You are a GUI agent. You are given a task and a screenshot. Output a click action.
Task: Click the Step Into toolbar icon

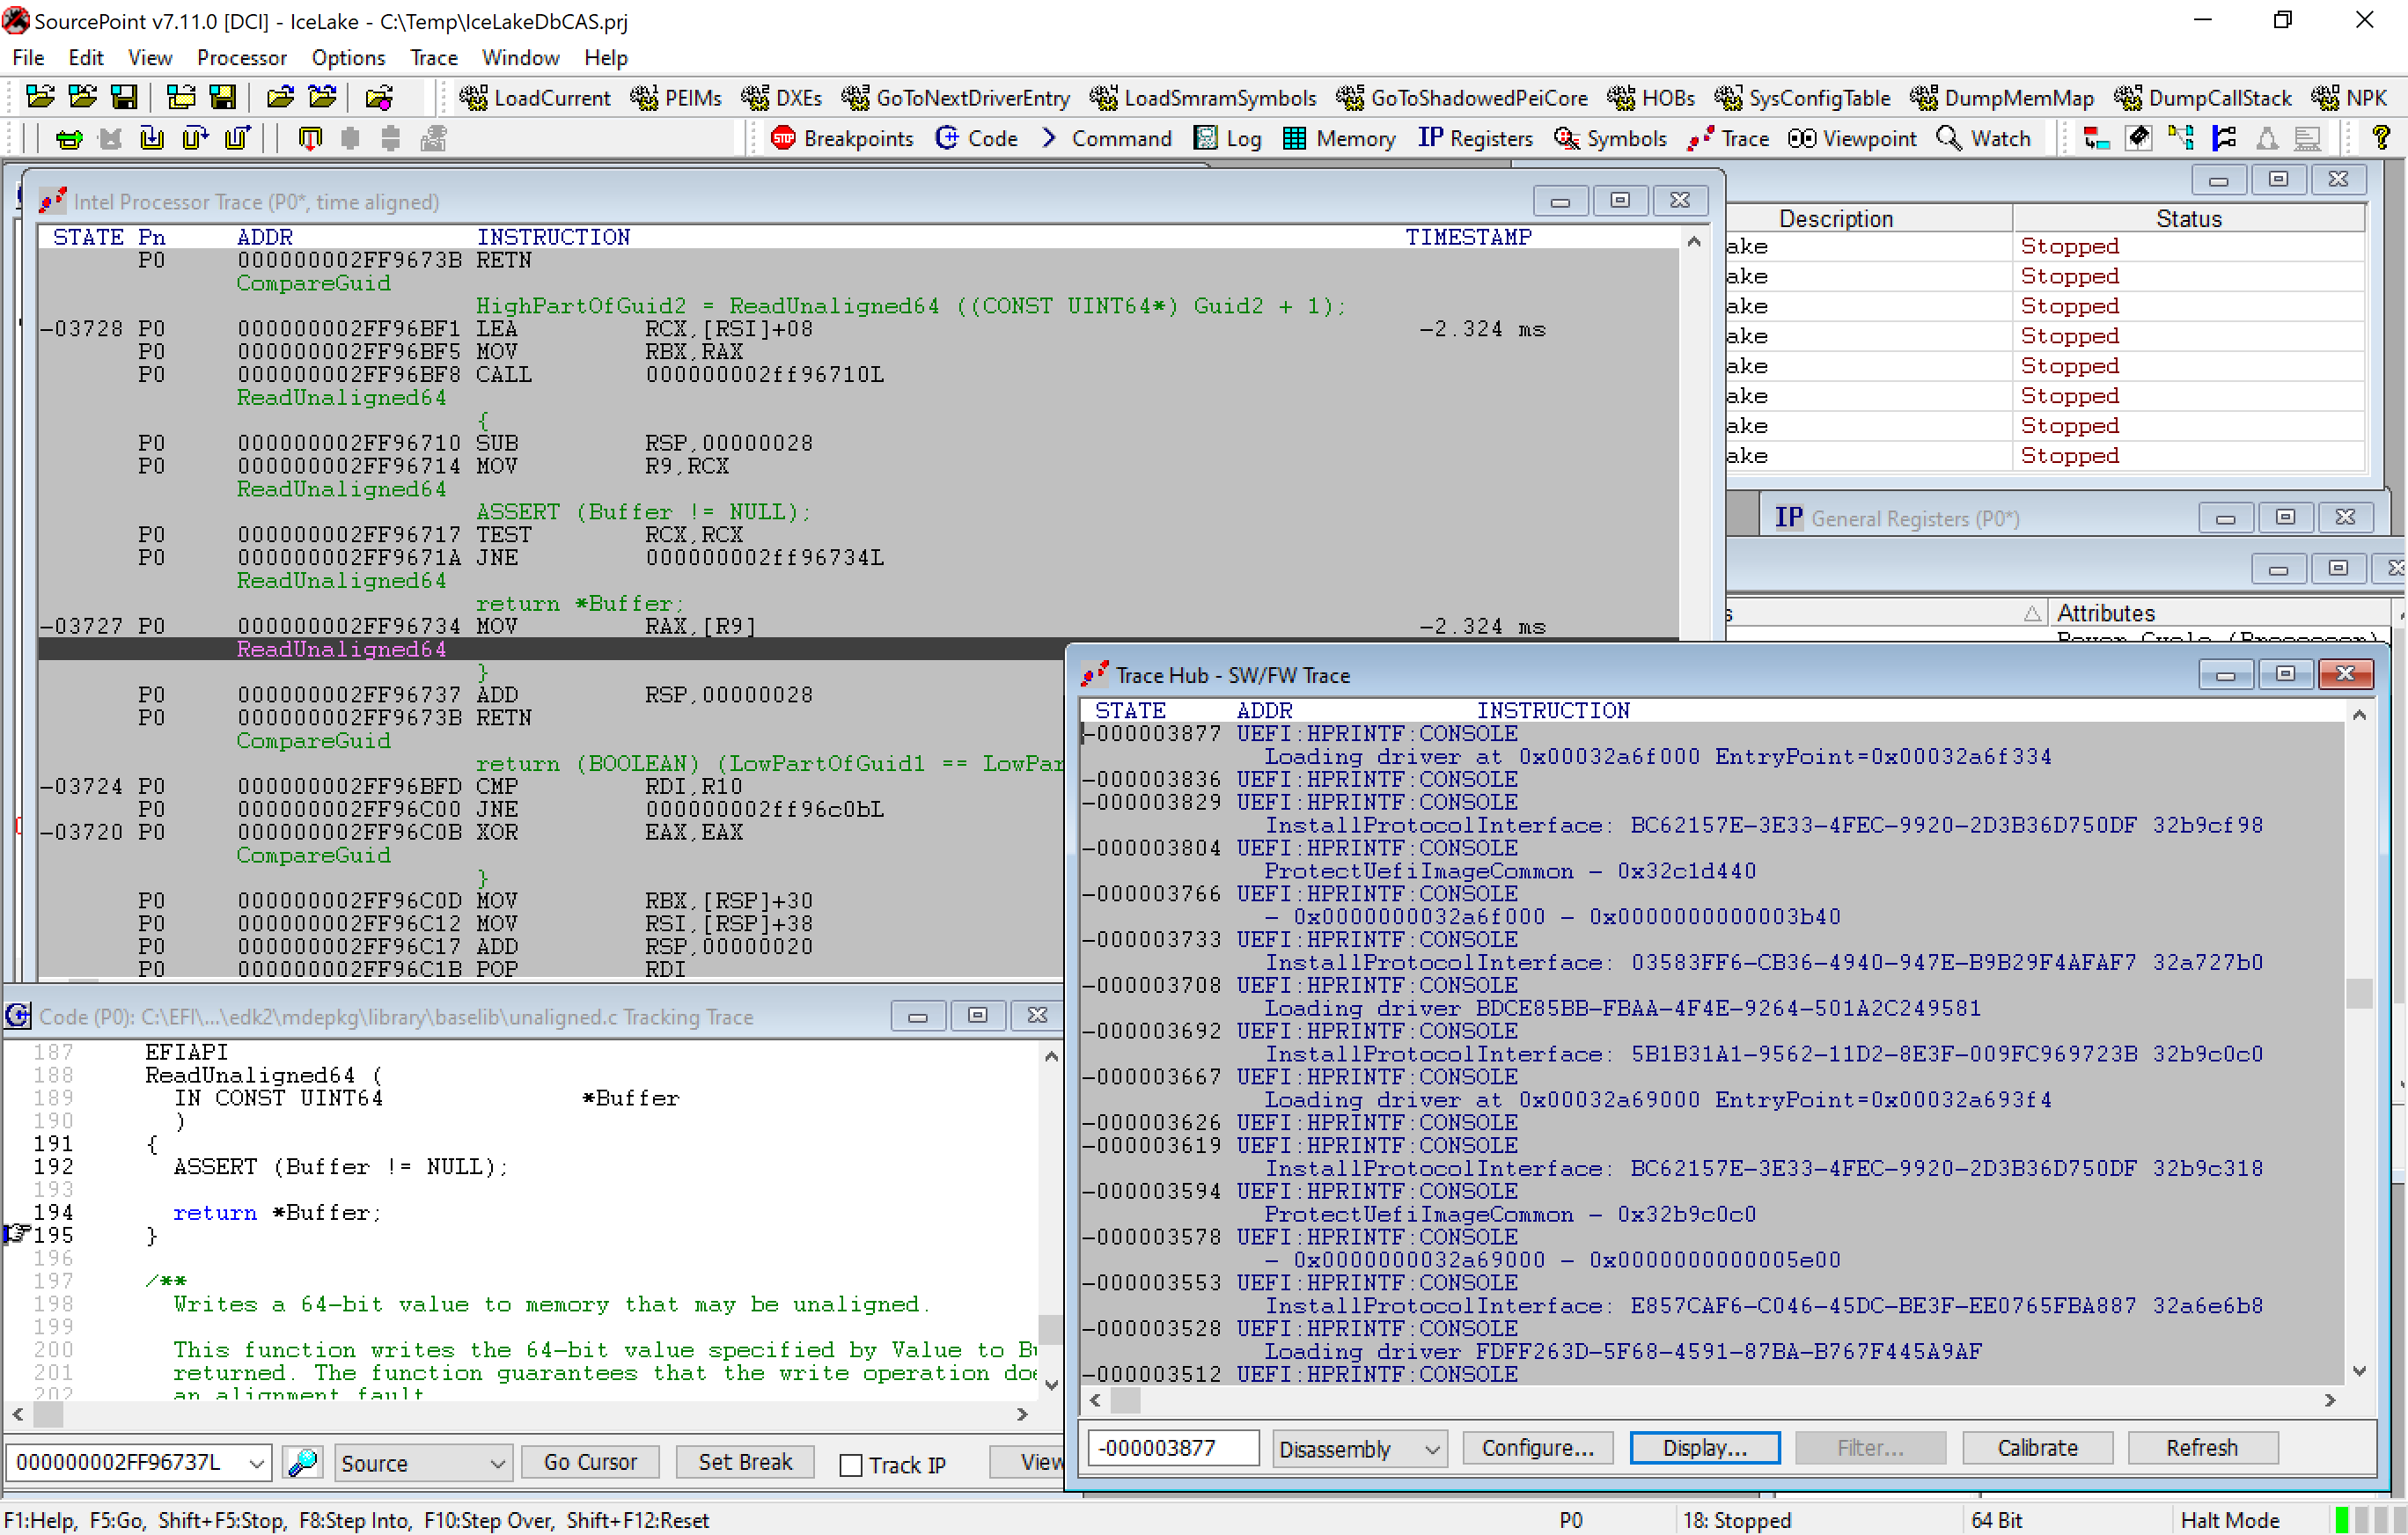152,139
